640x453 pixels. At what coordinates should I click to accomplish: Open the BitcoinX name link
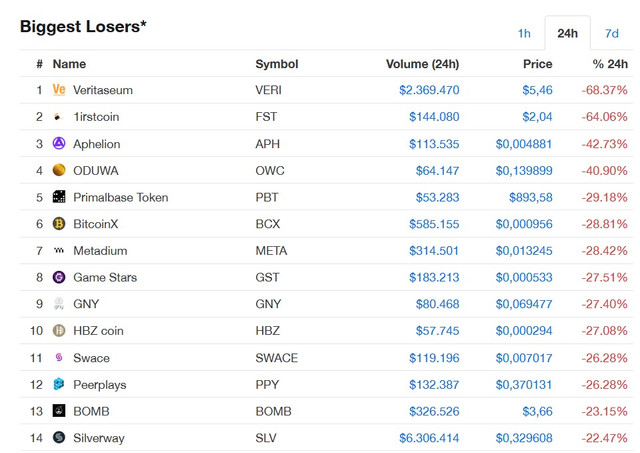point(96,224)
